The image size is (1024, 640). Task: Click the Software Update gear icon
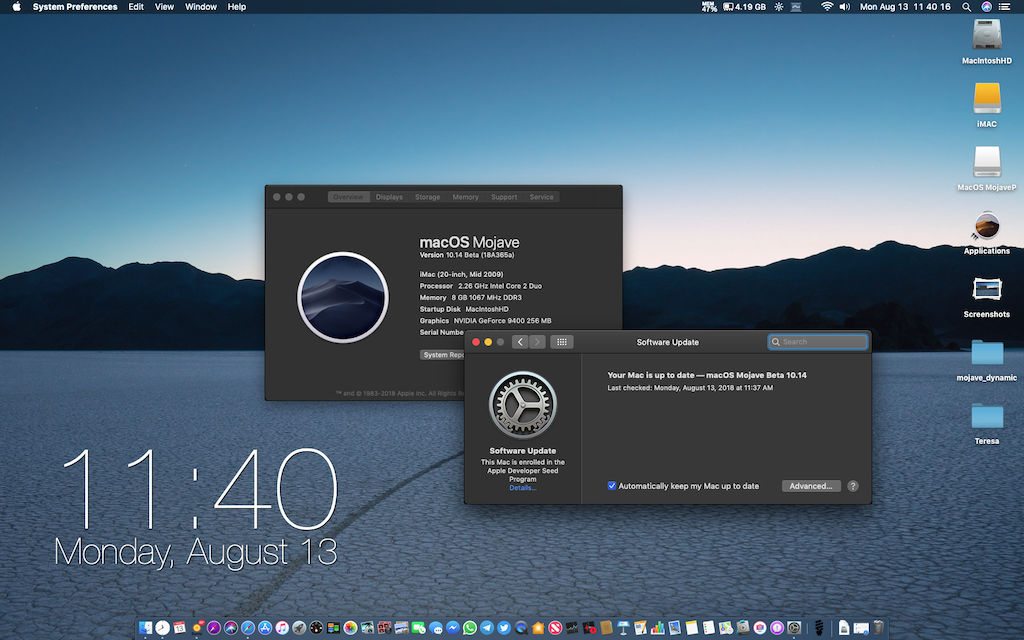(522, 405)
